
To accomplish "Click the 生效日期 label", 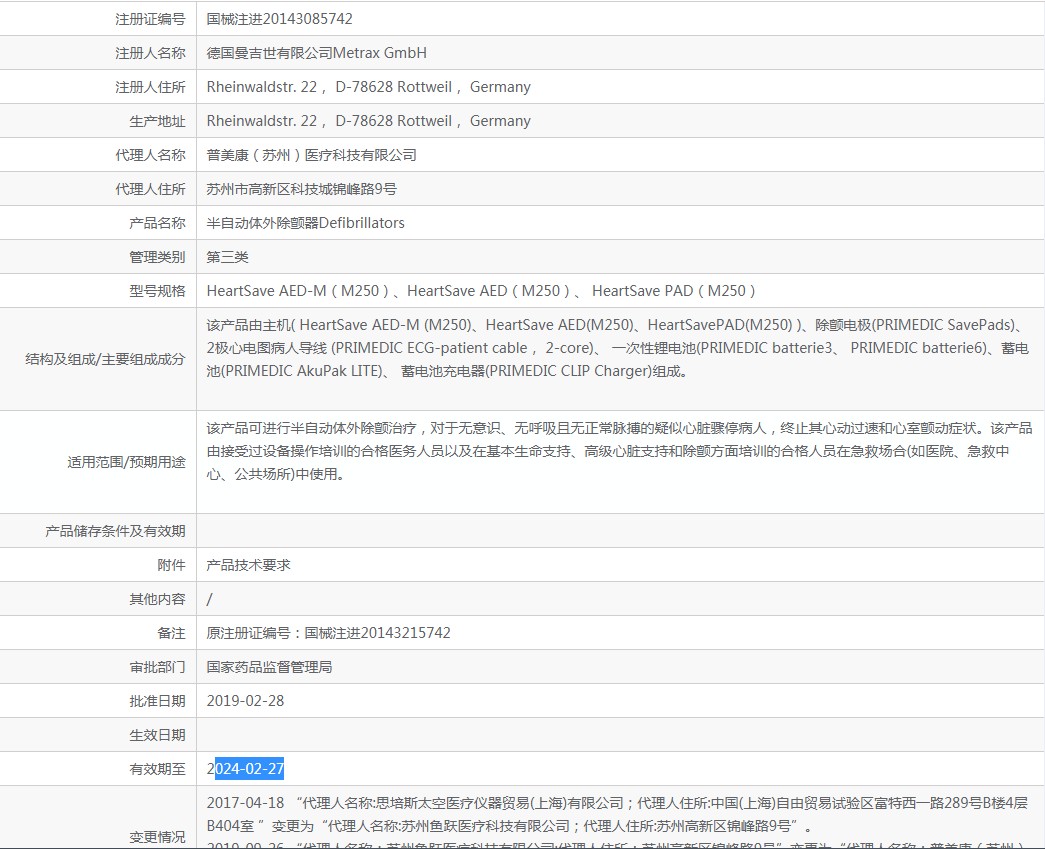I will click(157, 735).
